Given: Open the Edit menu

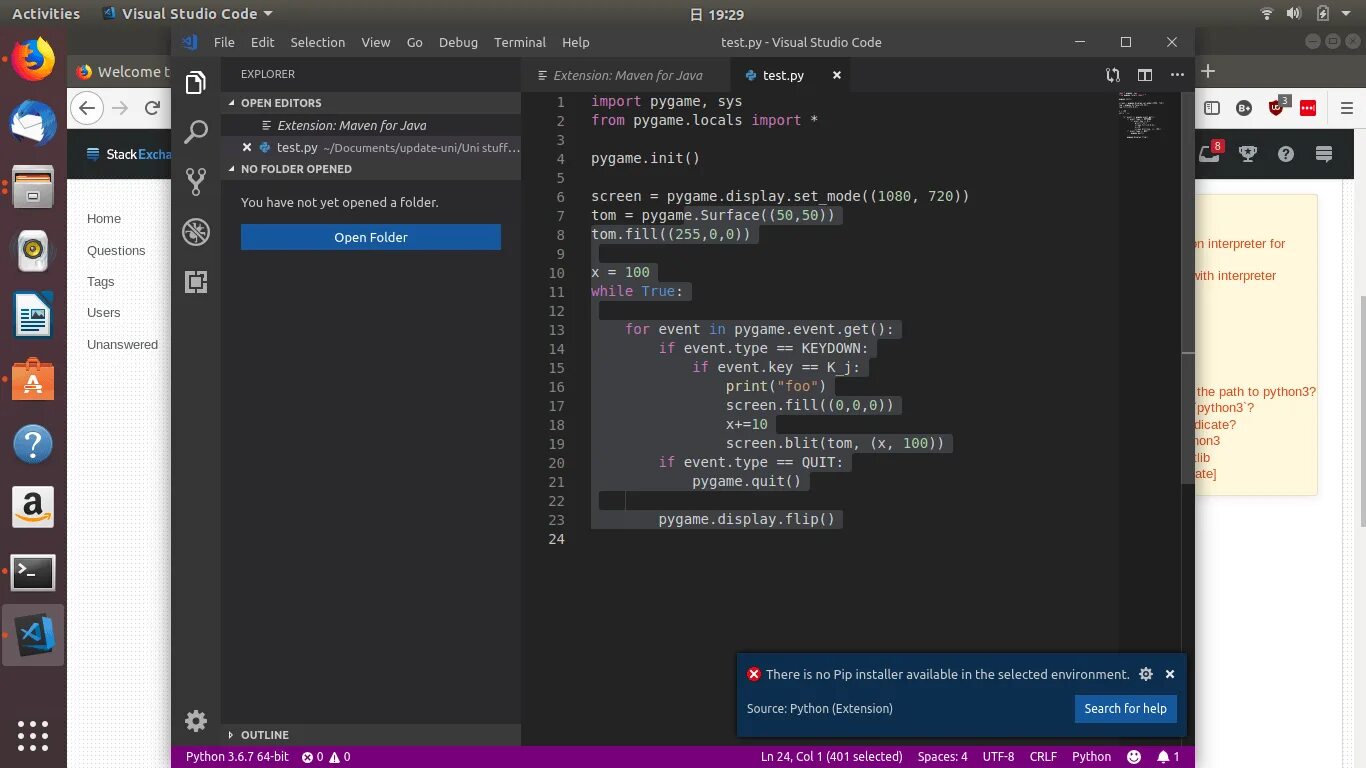Looking at the screenshot, I should pyautogui.click(x=262, y=42).
